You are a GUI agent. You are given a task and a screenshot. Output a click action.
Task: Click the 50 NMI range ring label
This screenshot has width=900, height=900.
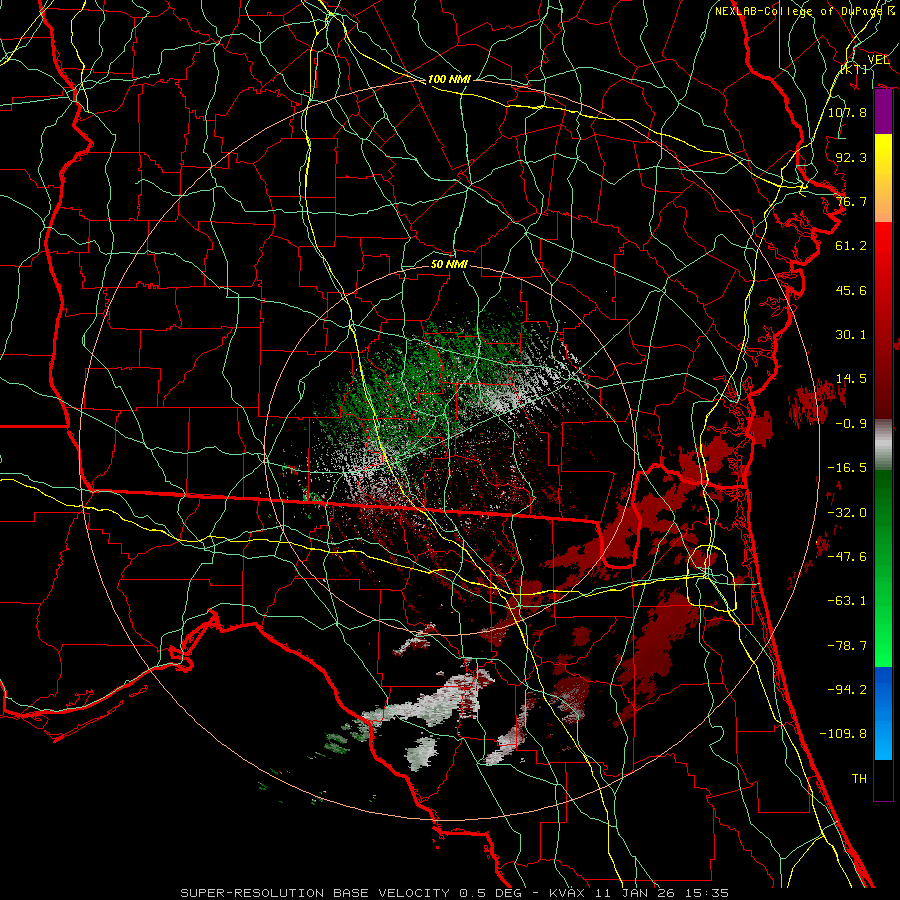449,264
